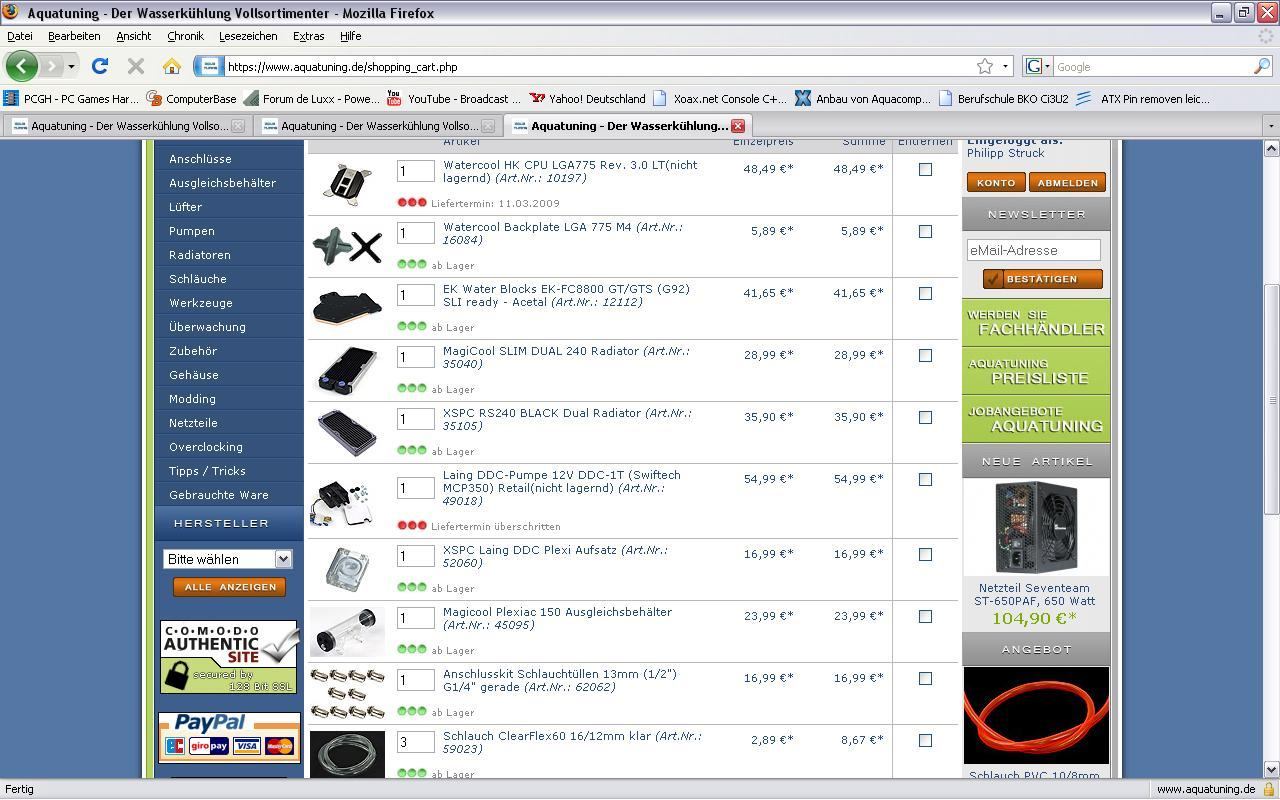Image resolution: width=1280 pixels, height=800 pixels.
Task: Tick remove checkbox for XSPC RS240 BLACK
Action: 925,417
